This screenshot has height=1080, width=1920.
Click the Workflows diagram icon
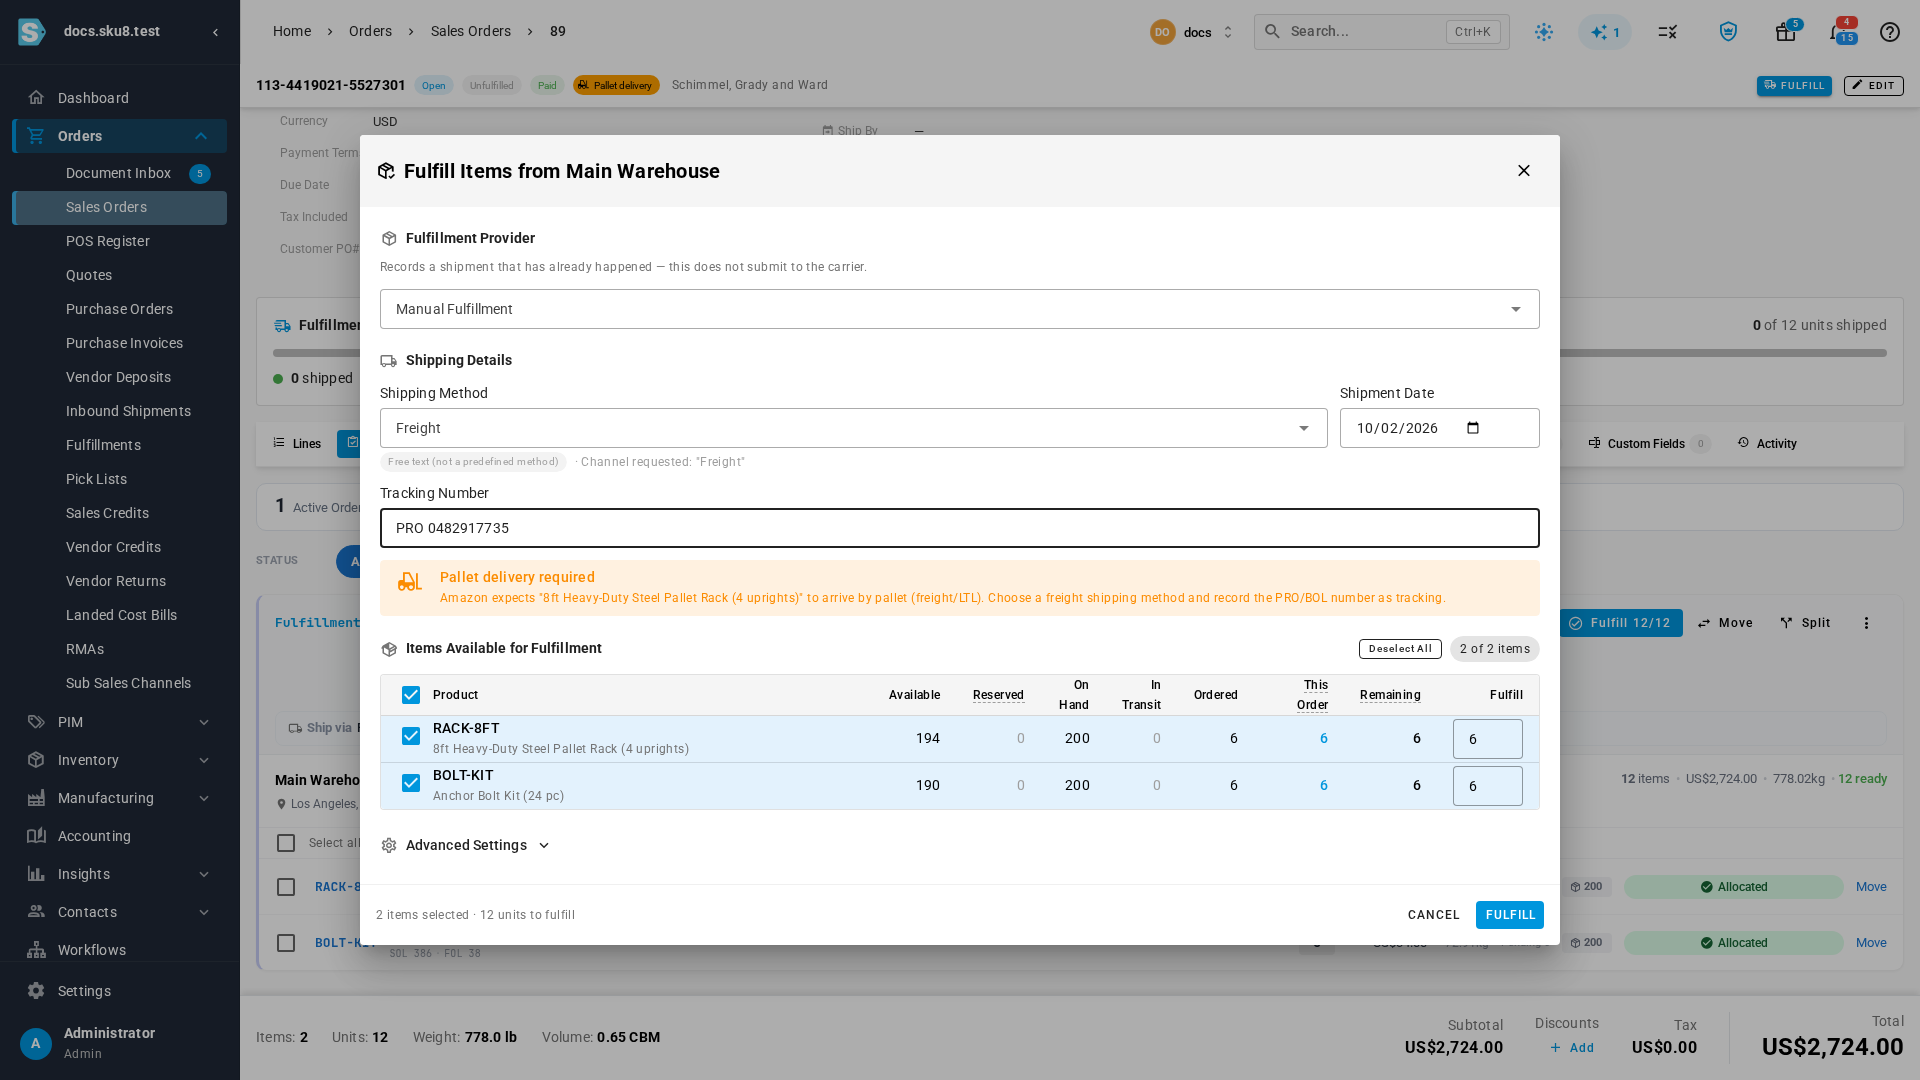36,950
